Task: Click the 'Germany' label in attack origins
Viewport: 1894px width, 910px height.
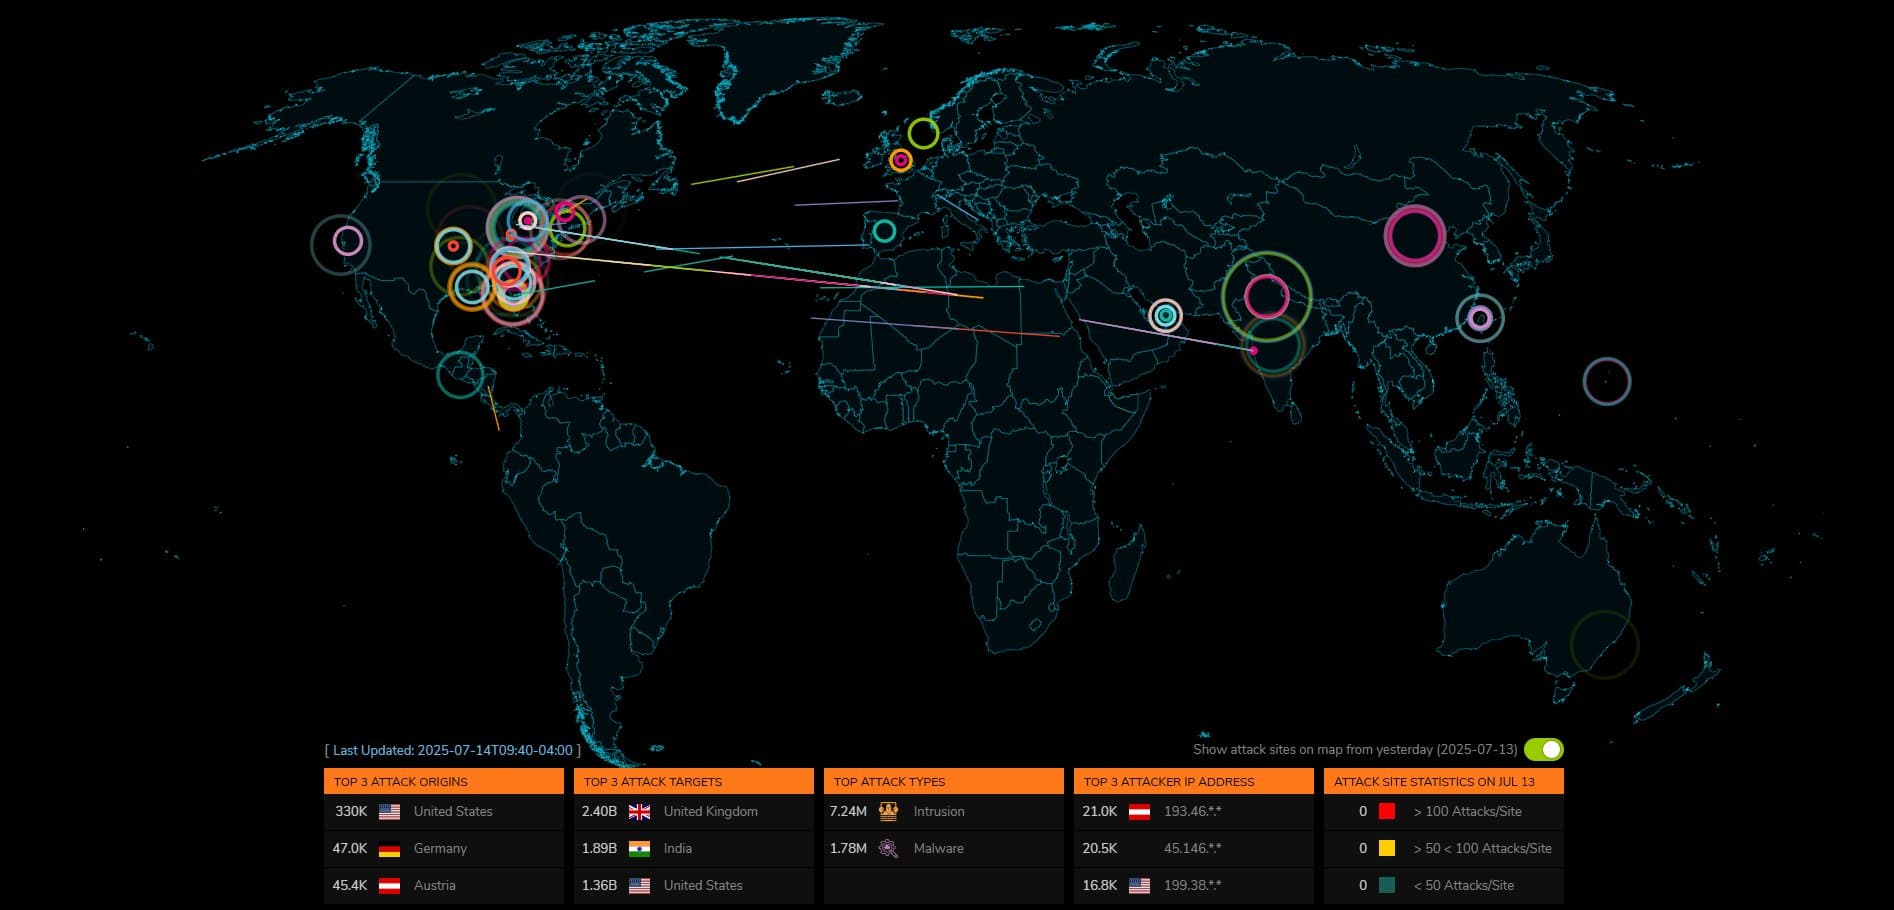Action: [x=440, y=848]
